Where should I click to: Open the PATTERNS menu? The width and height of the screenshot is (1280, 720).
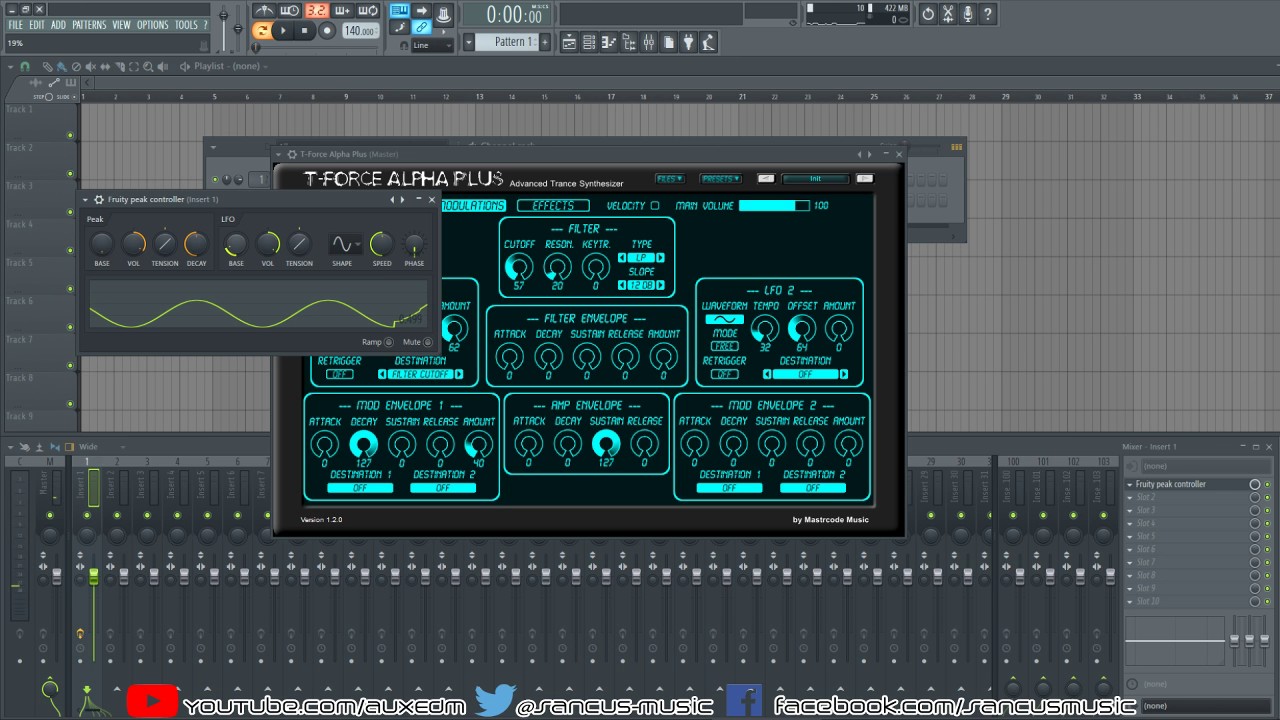(89, 25)
